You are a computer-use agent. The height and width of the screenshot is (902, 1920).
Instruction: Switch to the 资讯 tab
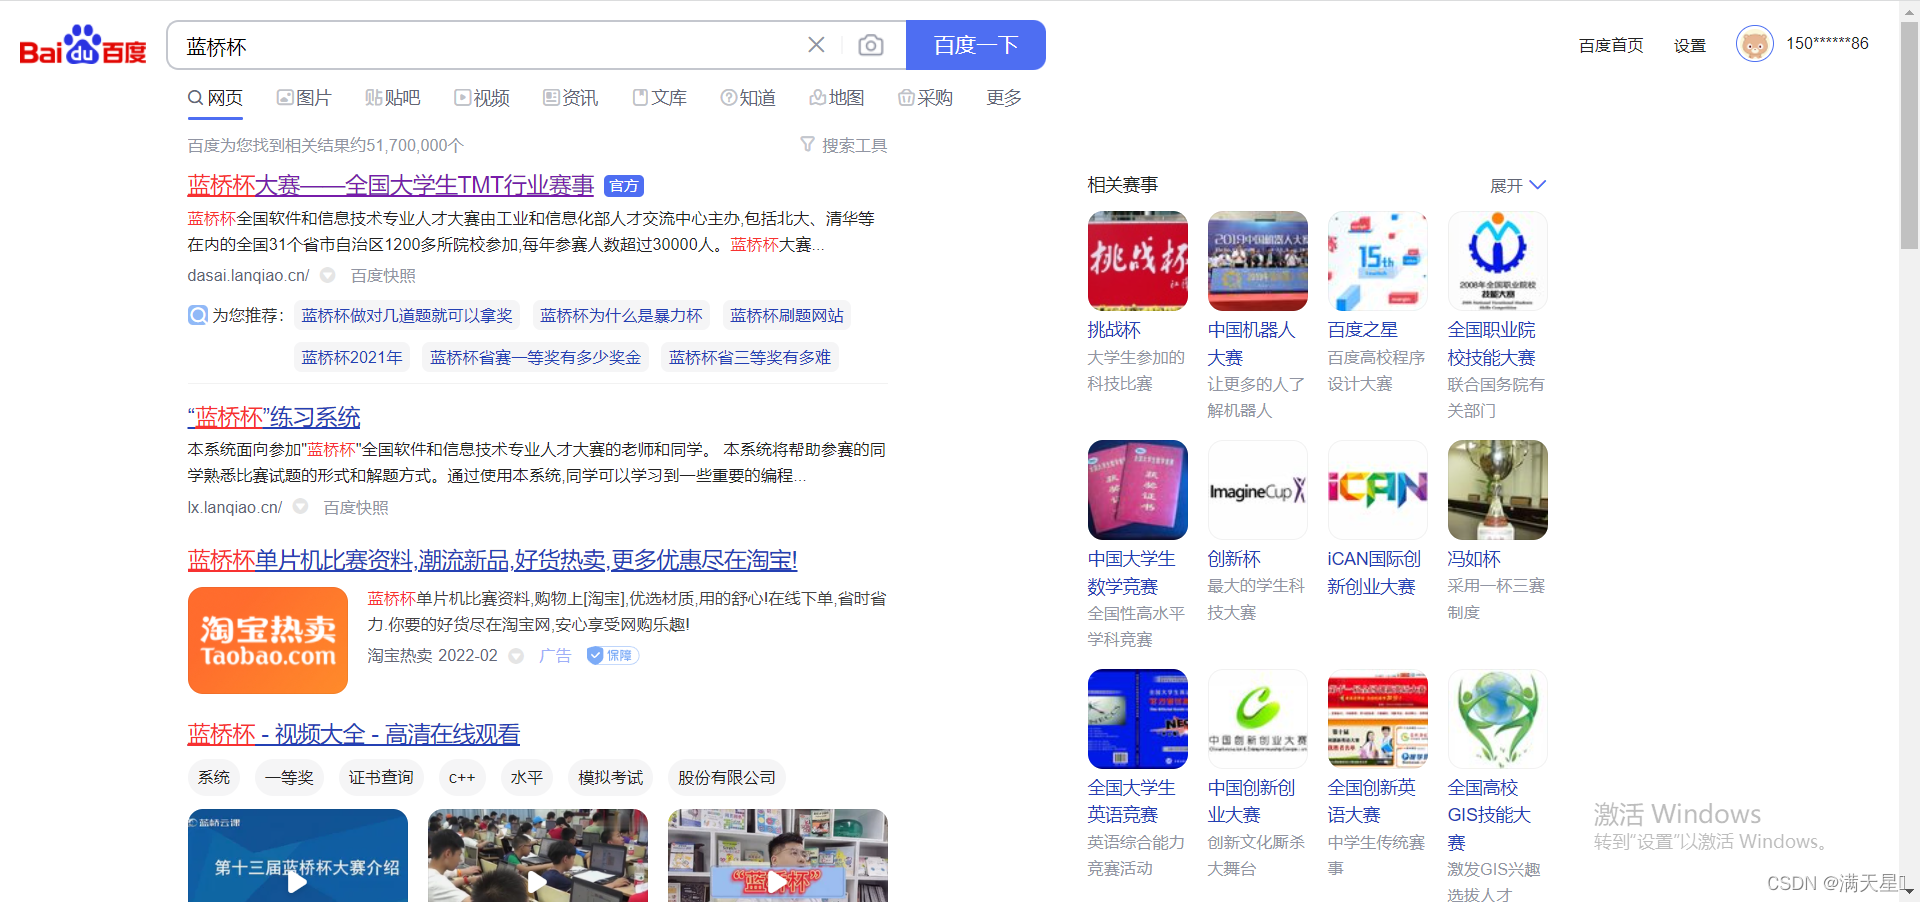[571, 98]
